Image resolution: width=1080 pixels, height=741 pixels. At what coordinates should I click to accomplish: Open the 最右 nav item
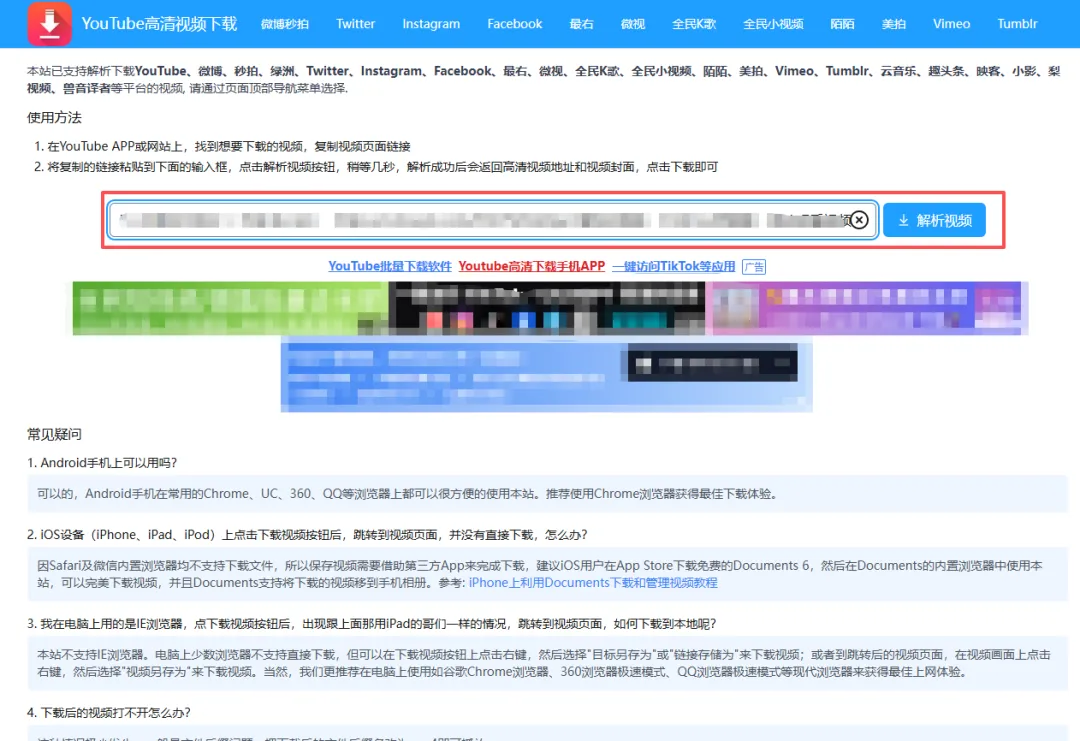pos(581,24)
